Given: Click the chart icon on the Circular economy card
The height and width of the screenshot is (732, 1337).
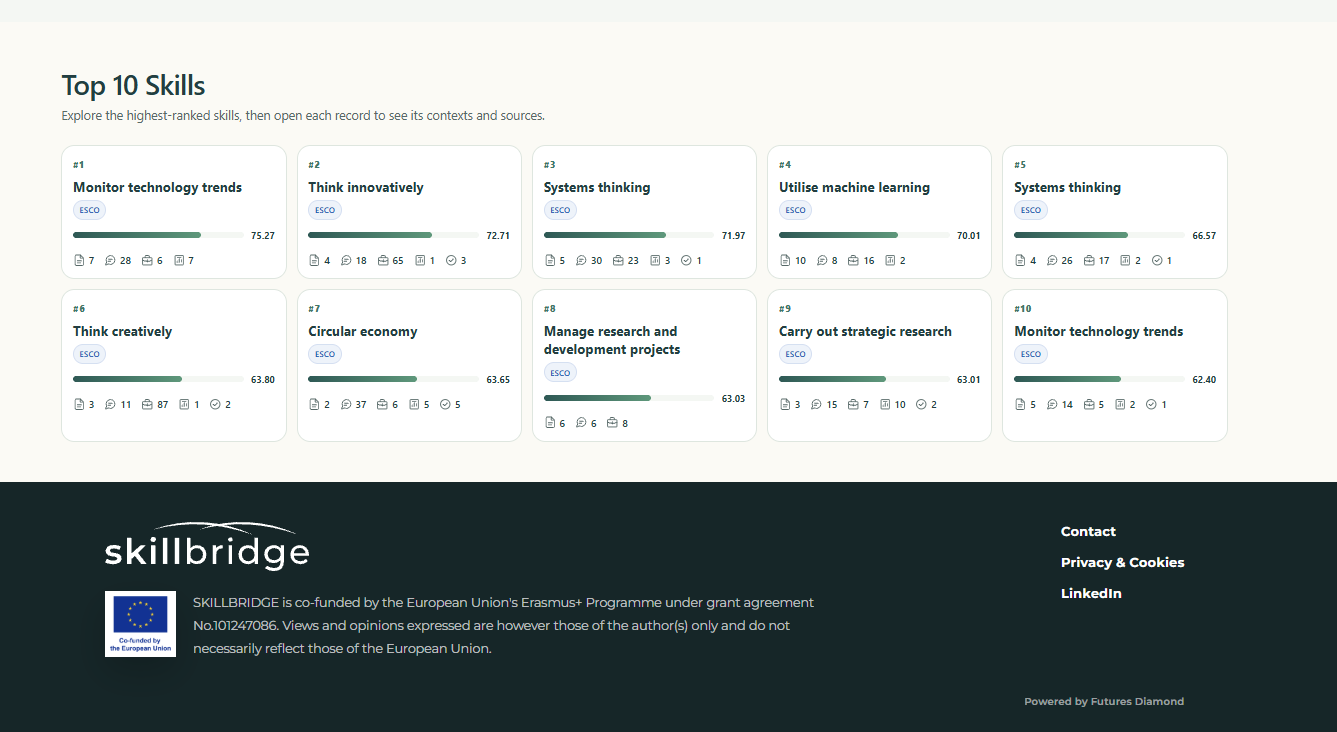Looking at the screenshot, I should (414, 404).
